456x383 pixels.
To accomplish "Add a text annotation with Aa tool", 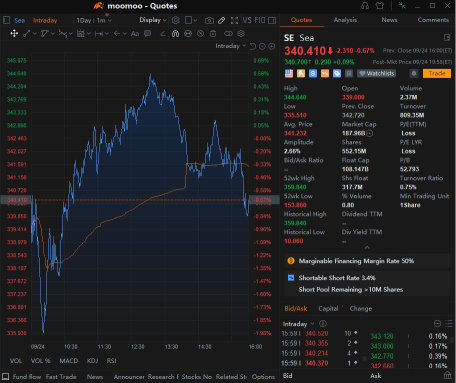I will click(x=135, y=33).
